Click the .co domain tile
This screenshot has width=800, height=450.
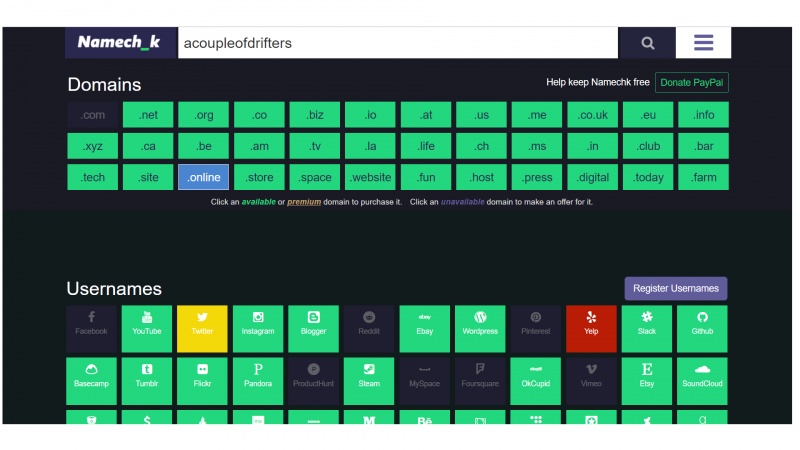(259, 115)
